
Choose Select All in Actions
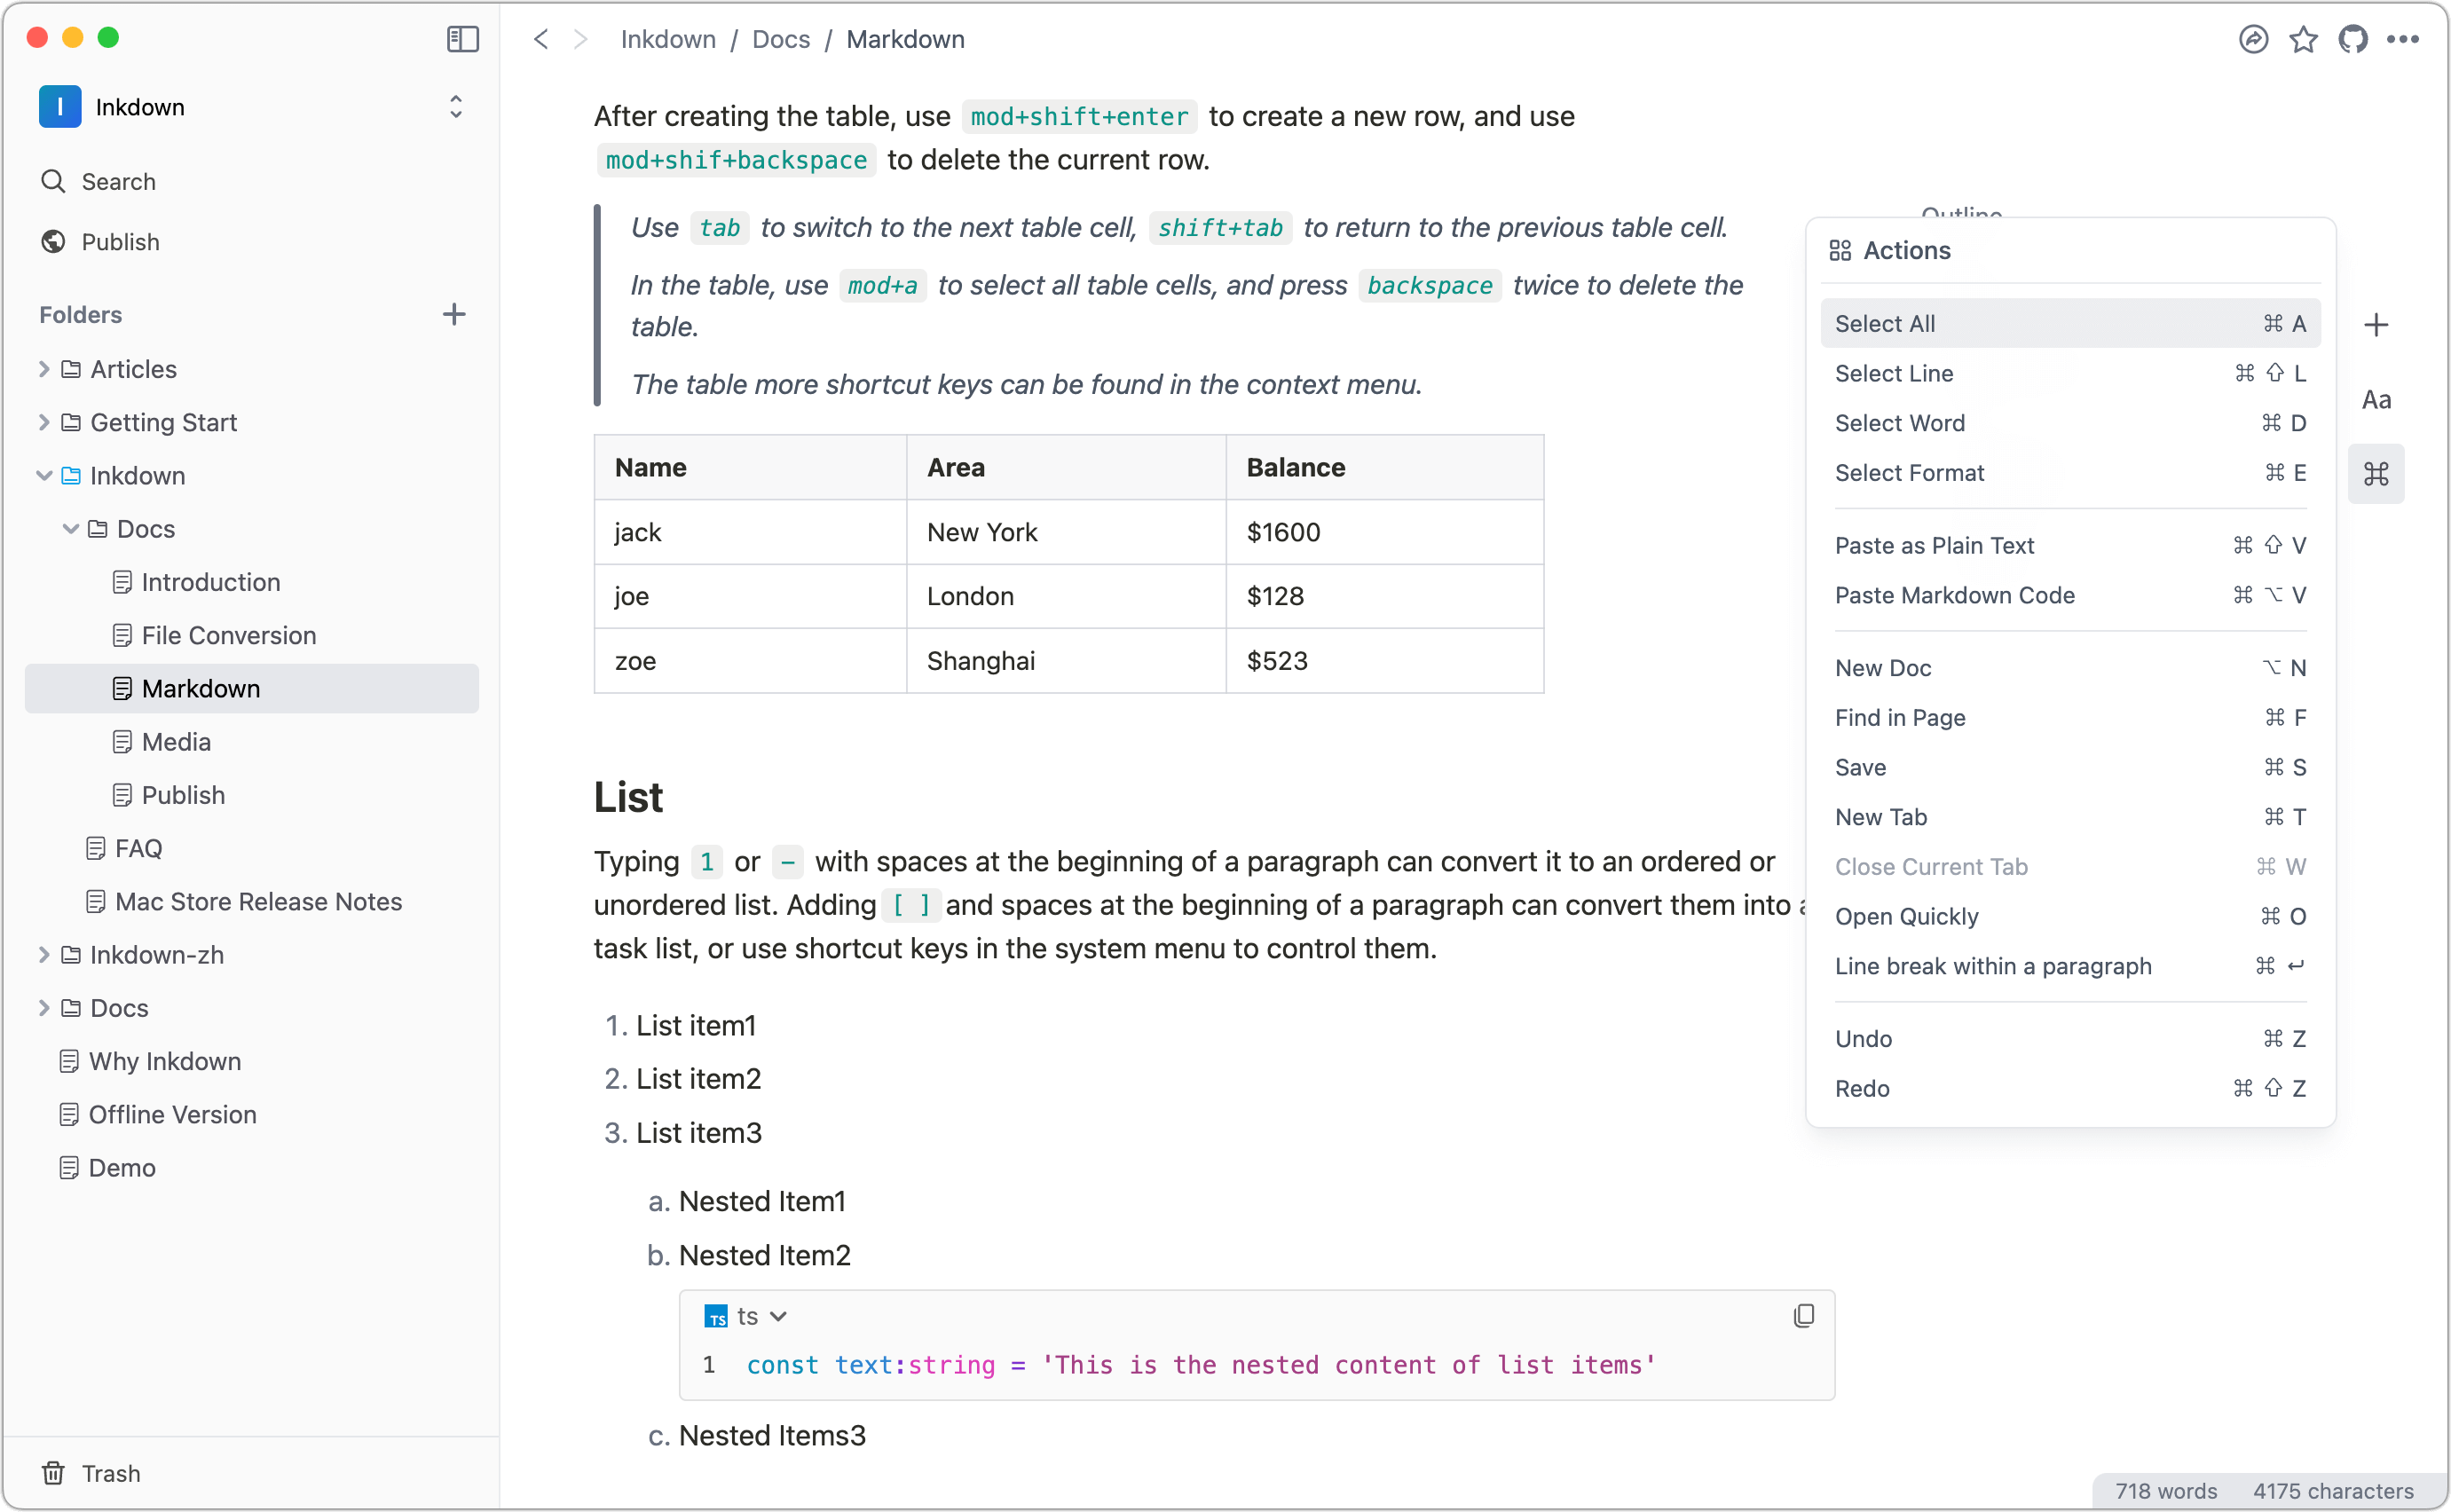(2070, 323)
